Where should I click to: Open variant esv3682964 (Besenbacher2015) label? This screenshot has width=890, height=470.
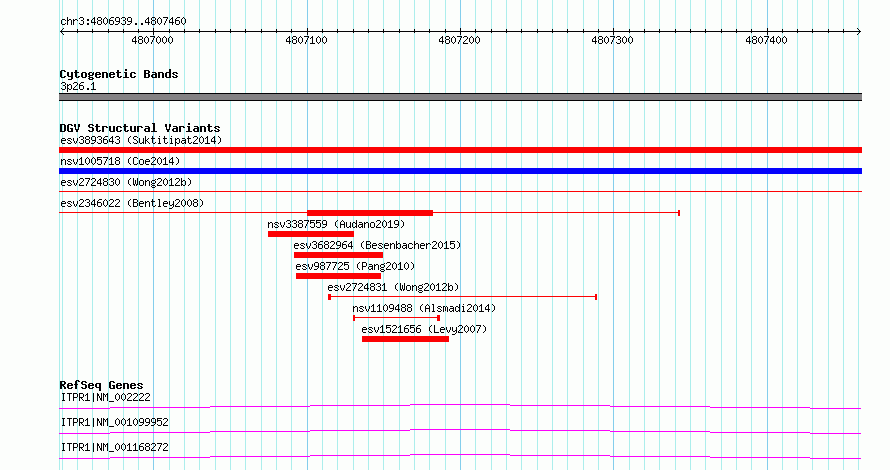point(377,245)
